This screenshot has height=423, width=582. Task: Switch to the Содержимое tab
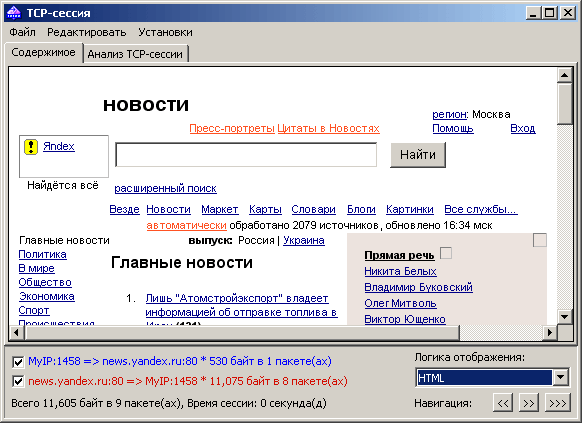pyautogui.click(x=43, y=52)
